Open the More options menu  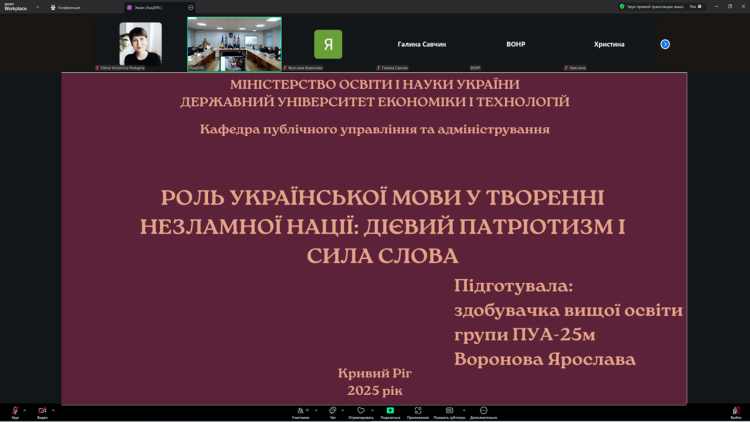click(483, 411)
